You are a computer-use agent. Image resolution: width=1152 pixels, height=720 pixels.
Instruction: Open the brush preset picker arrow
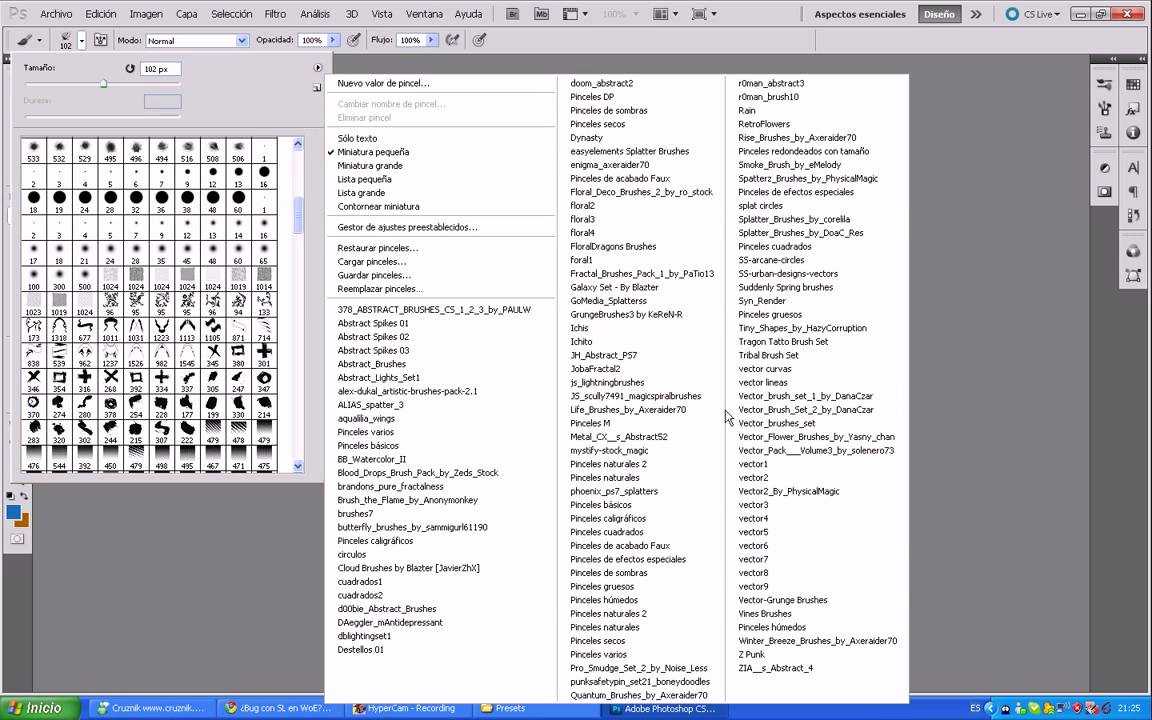[x=82, y=40]
